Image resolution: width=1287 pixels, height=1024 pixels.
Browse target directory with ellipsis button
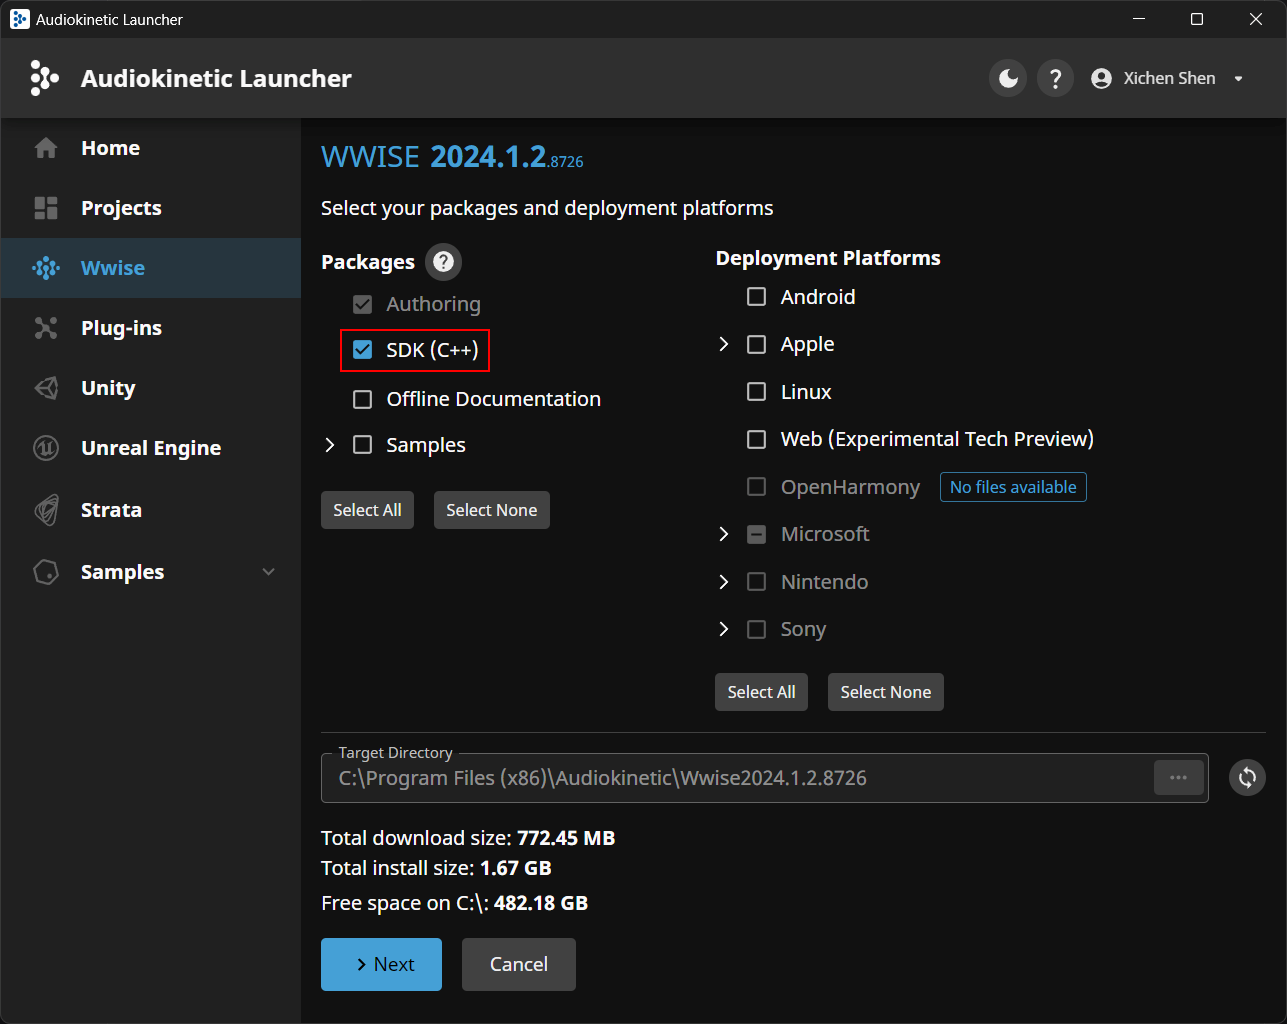[x=1179, y=778]
